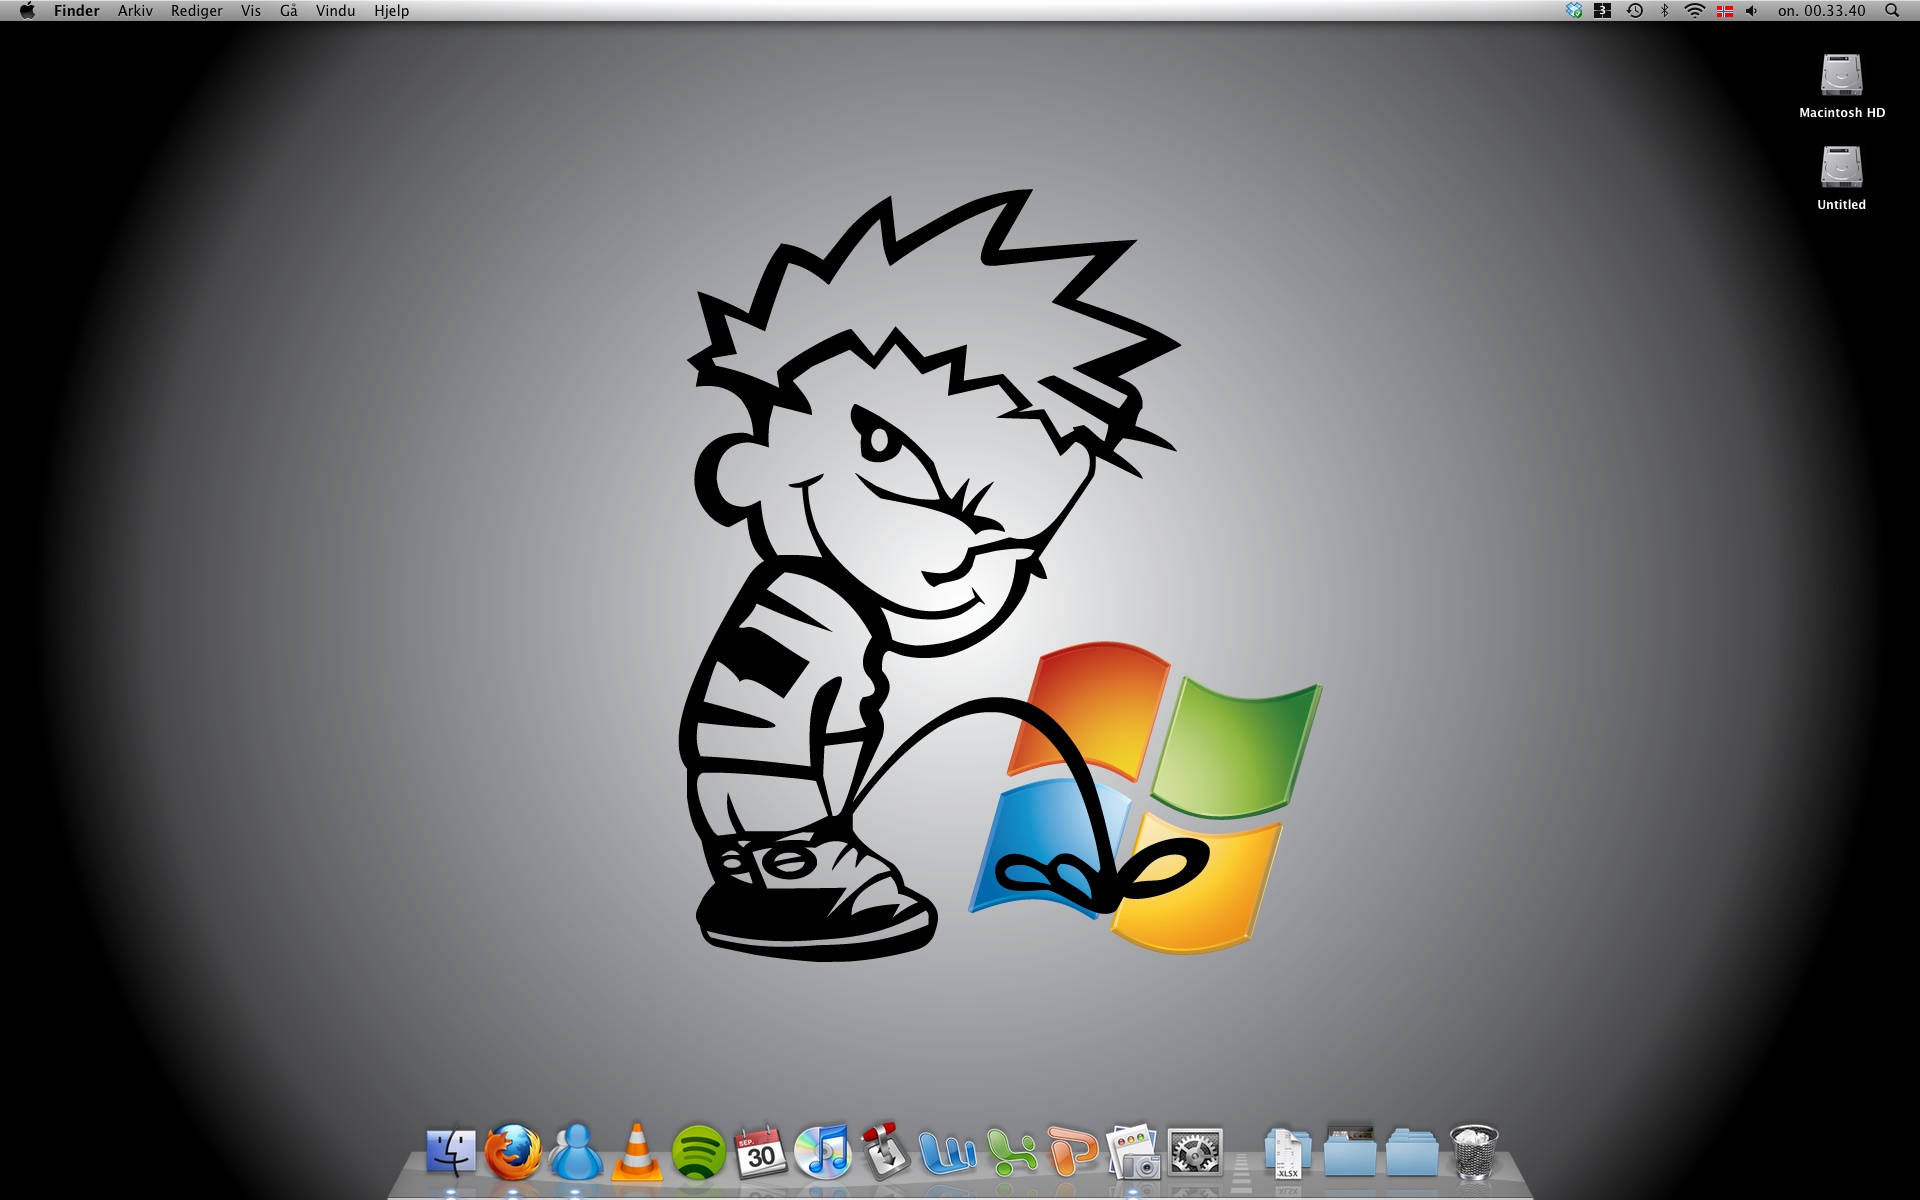Open the Trash in the Dock
Viewport: 1920px width, 1200px height.
click(1474, 1152)
